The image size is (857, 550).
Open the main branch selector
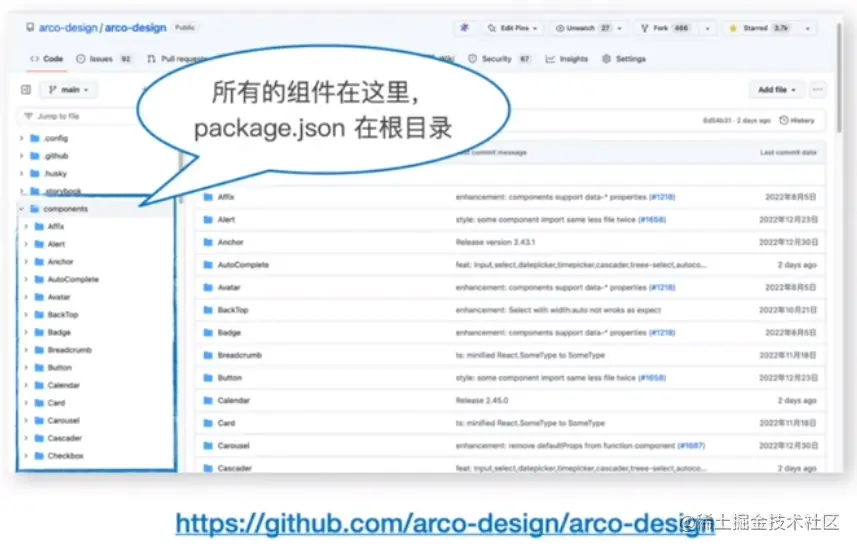tap(68, 89)
